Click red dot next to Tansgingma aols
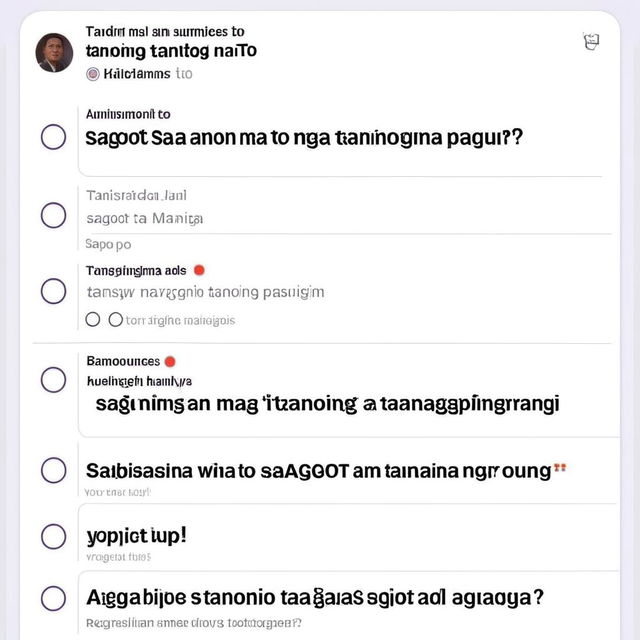Viewport: 640px width, 640px height. click(x=199, y=270)
